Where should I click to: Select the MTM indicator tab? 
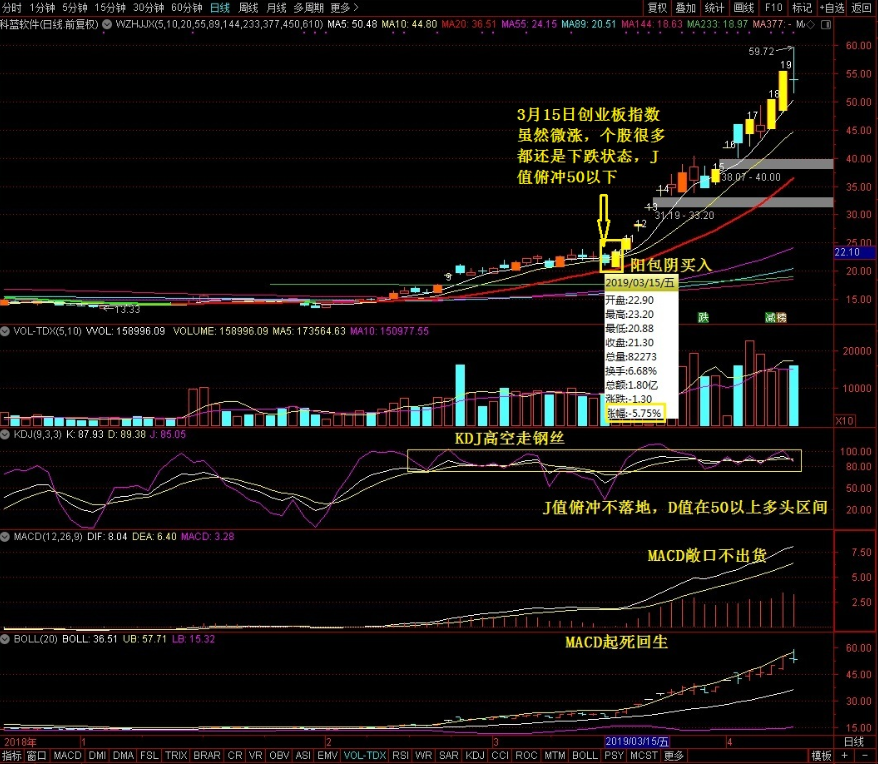[x=555, y=756]
